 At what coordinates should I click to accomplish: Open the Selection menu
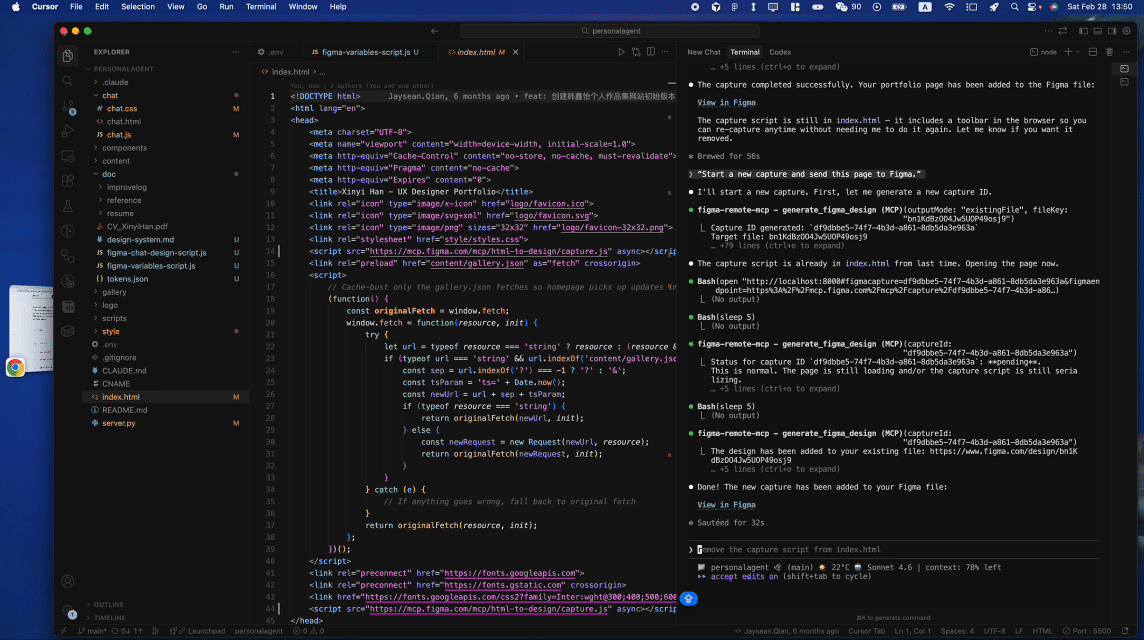(138, 7)
